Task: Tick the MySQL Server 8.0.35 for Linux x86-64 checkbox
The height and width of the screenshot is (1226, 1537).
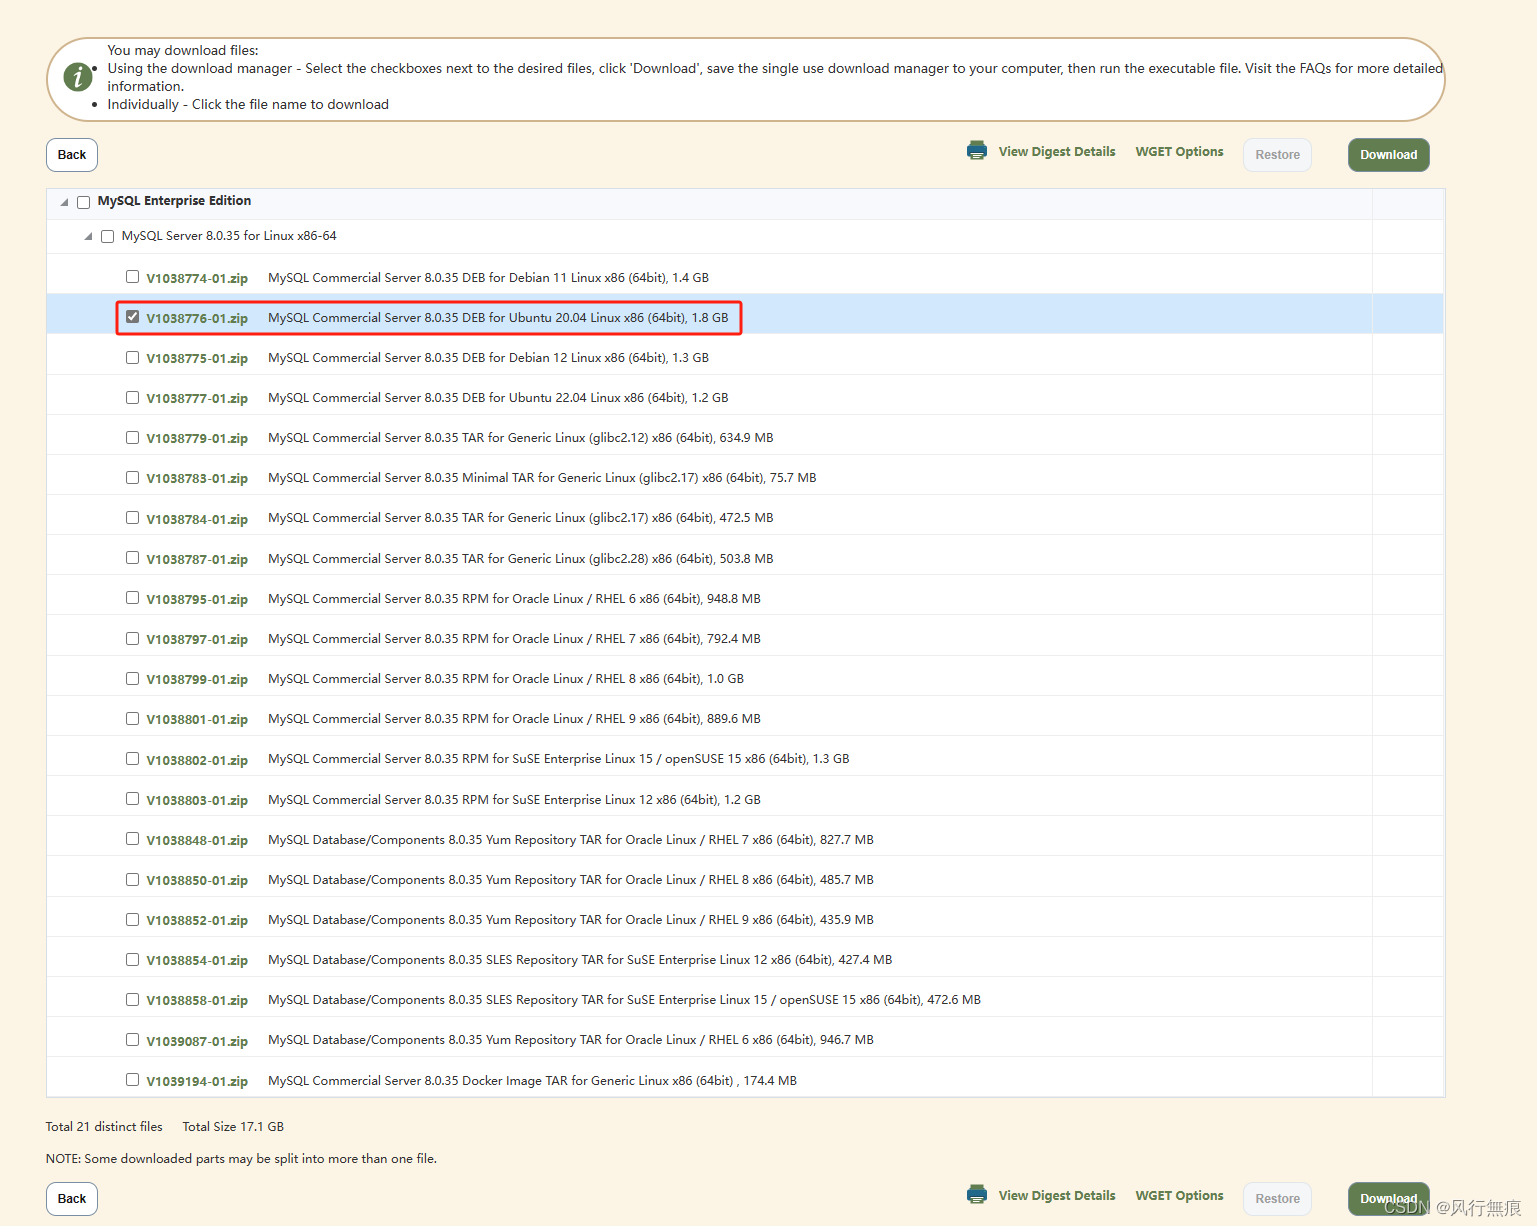Action: click(x=108, y=237)
